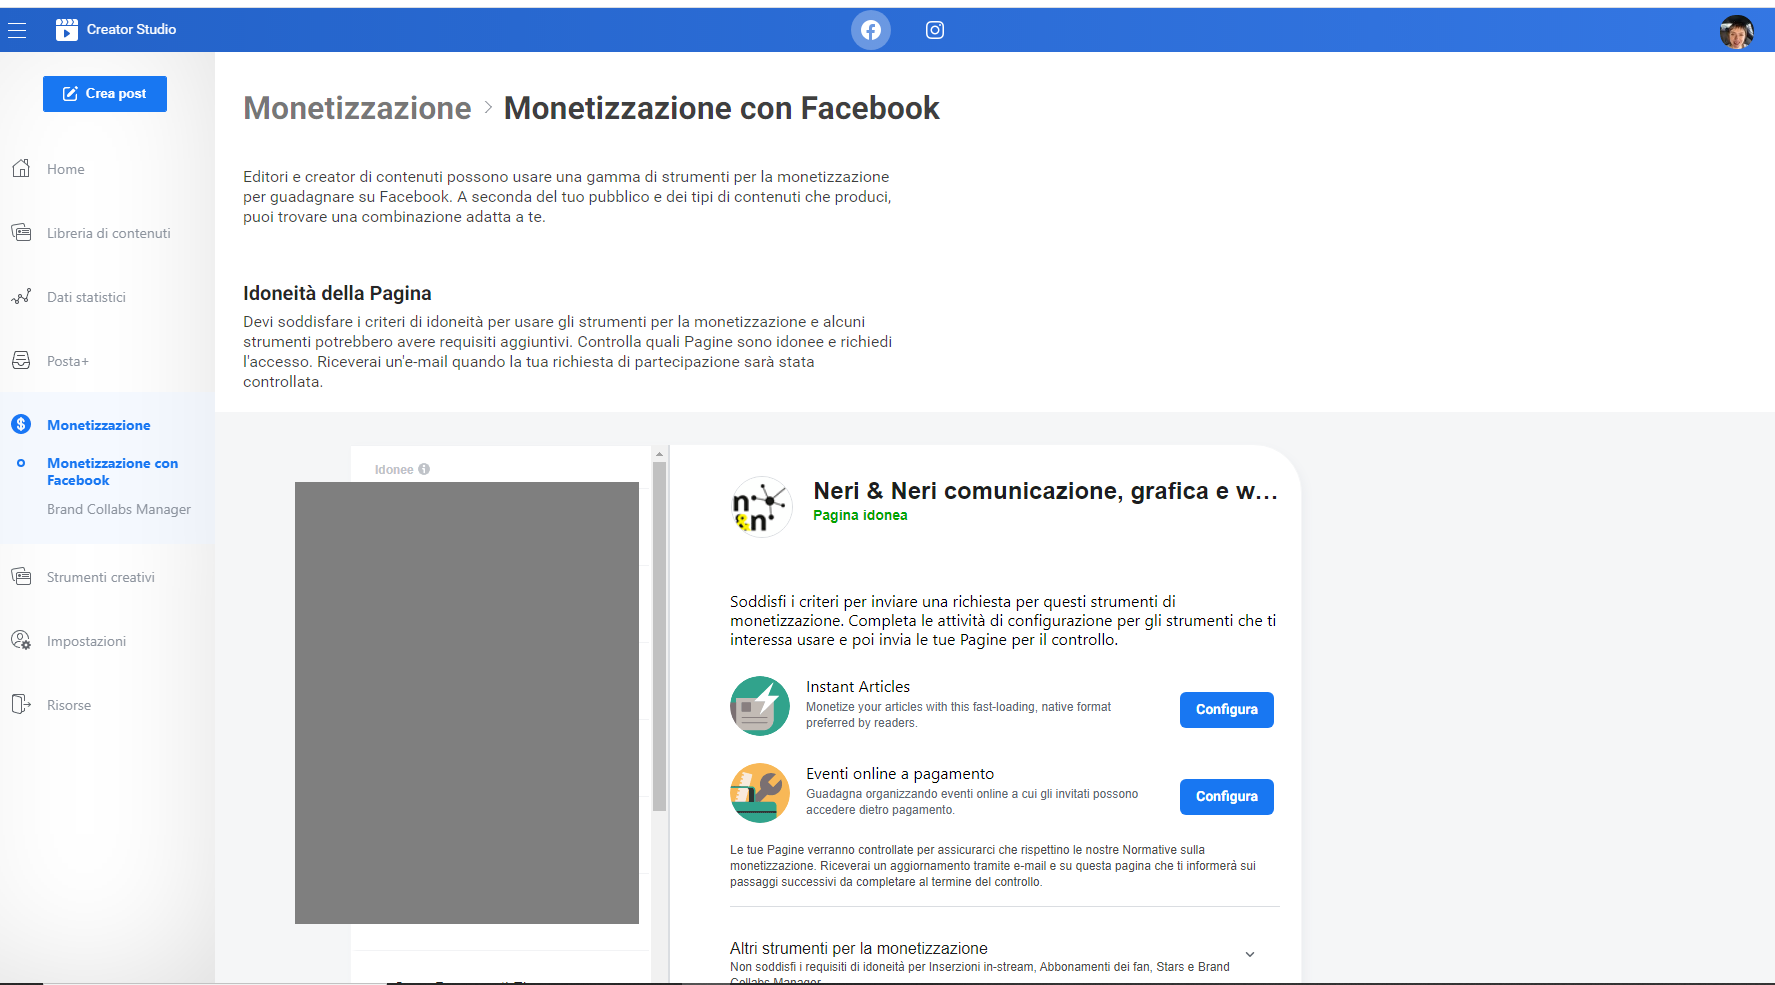Image resolution: width=1775 pixels, height=985 pixels.
Task: Click the 'Altri strumenti per la monetizzazione' heading
Action: [x=858, y=948]
